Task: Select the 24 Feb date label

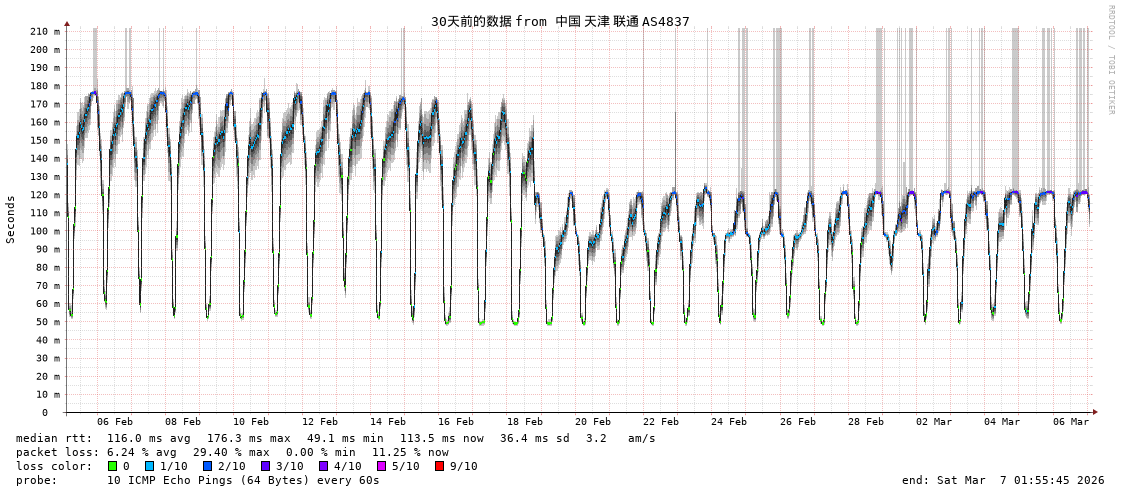Action: pyautogui.click(x=729, y=422)
